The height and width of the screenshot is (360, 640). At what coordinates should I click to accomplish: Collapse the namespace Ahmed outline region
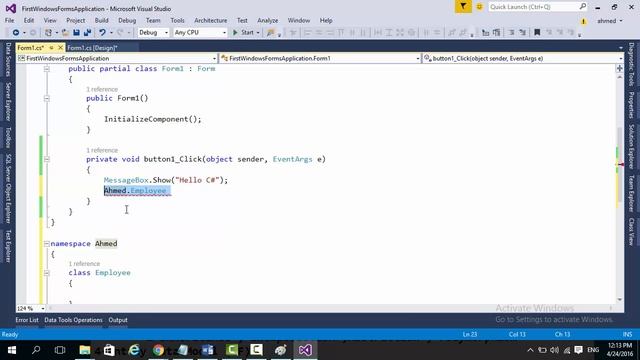coord(47,244)
